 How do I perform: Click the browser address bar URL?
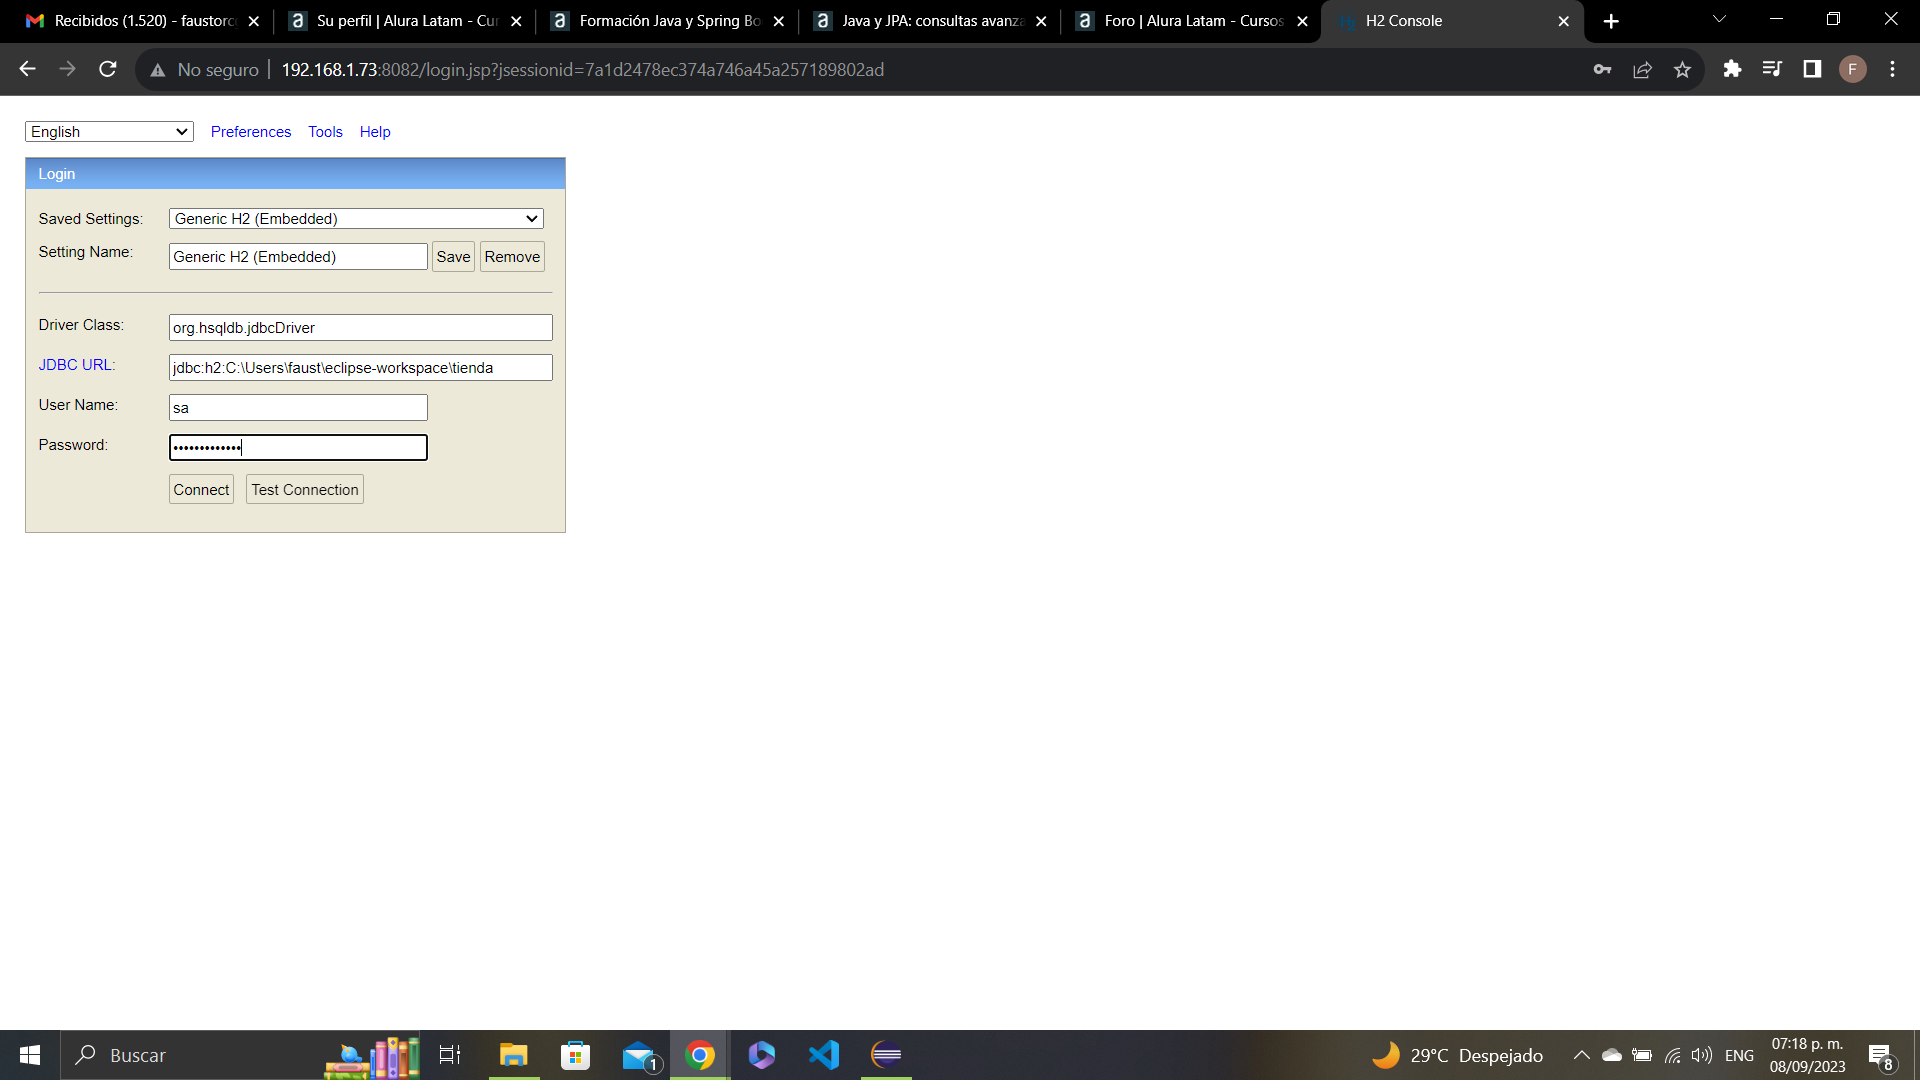(x=582, y=70)
